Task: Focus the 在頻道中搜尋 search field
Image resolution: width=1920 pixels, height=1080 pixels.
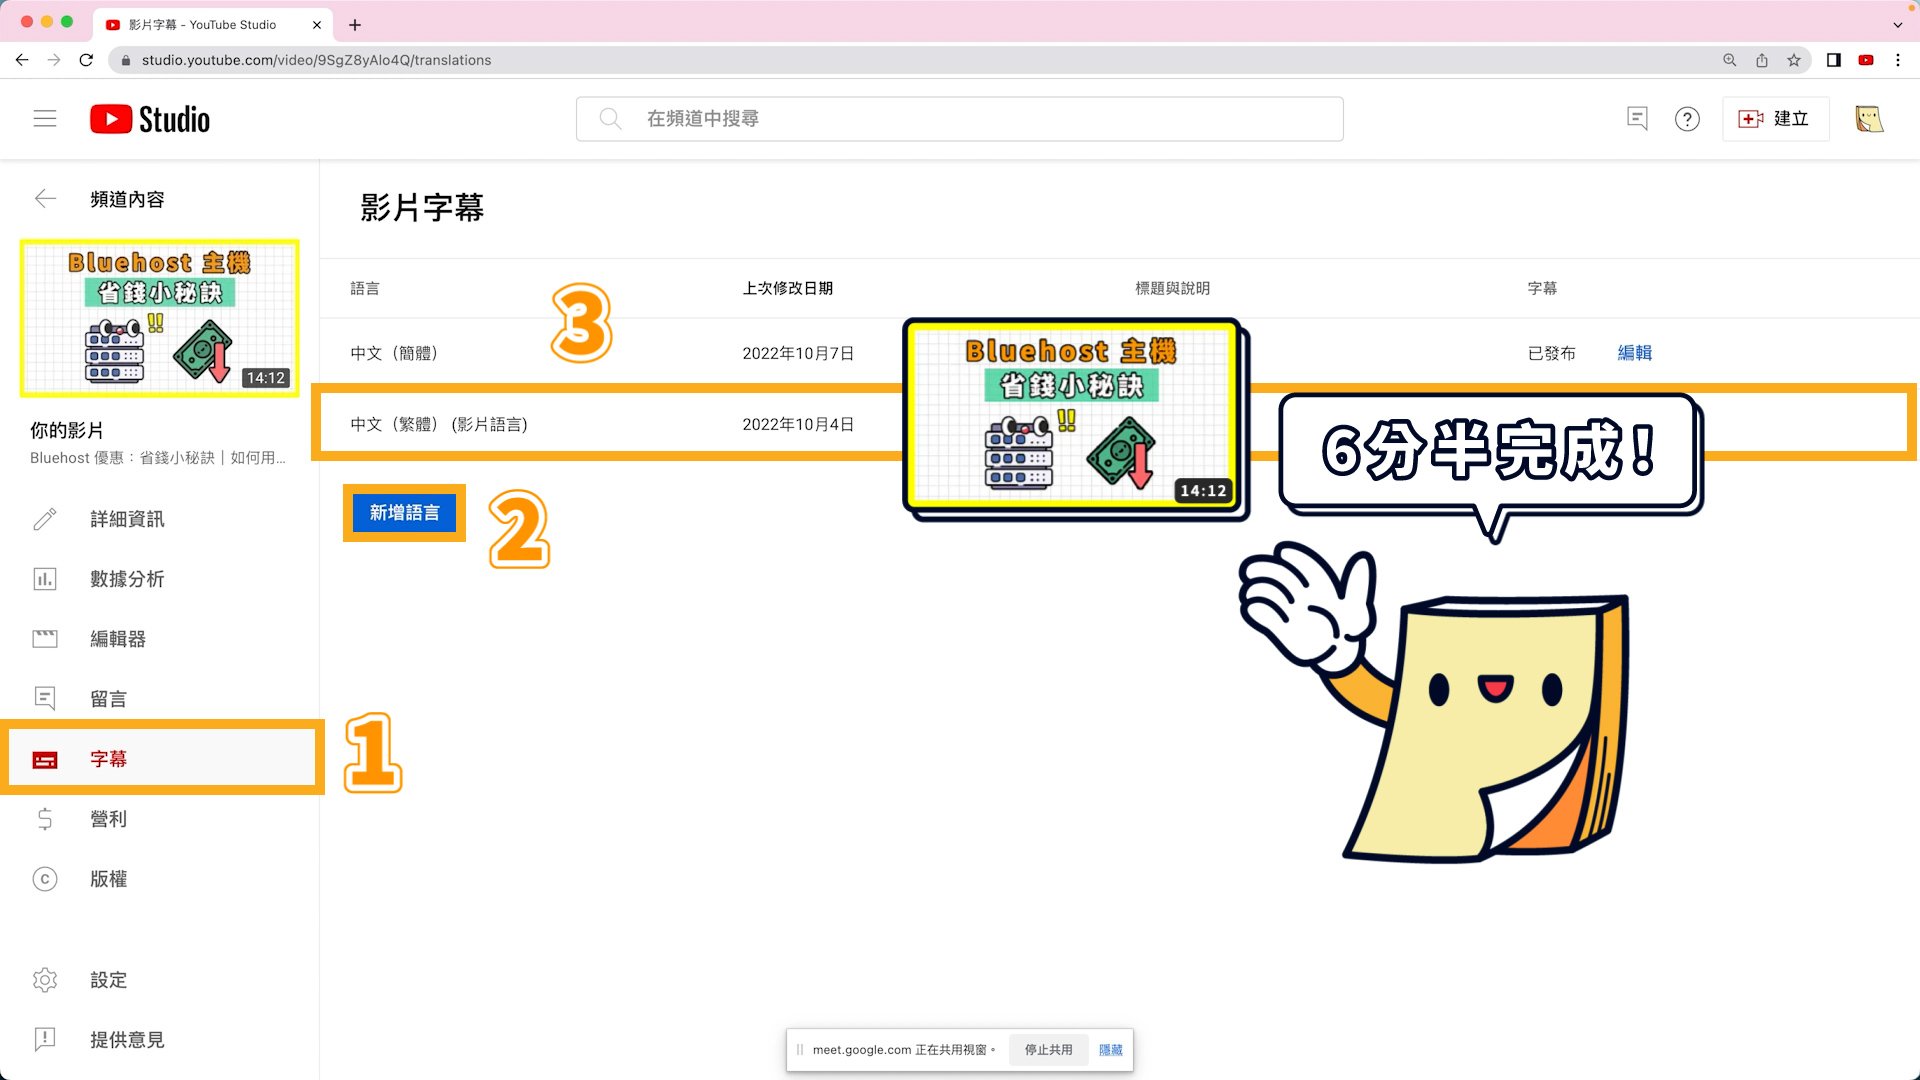Action: (960, 119)
